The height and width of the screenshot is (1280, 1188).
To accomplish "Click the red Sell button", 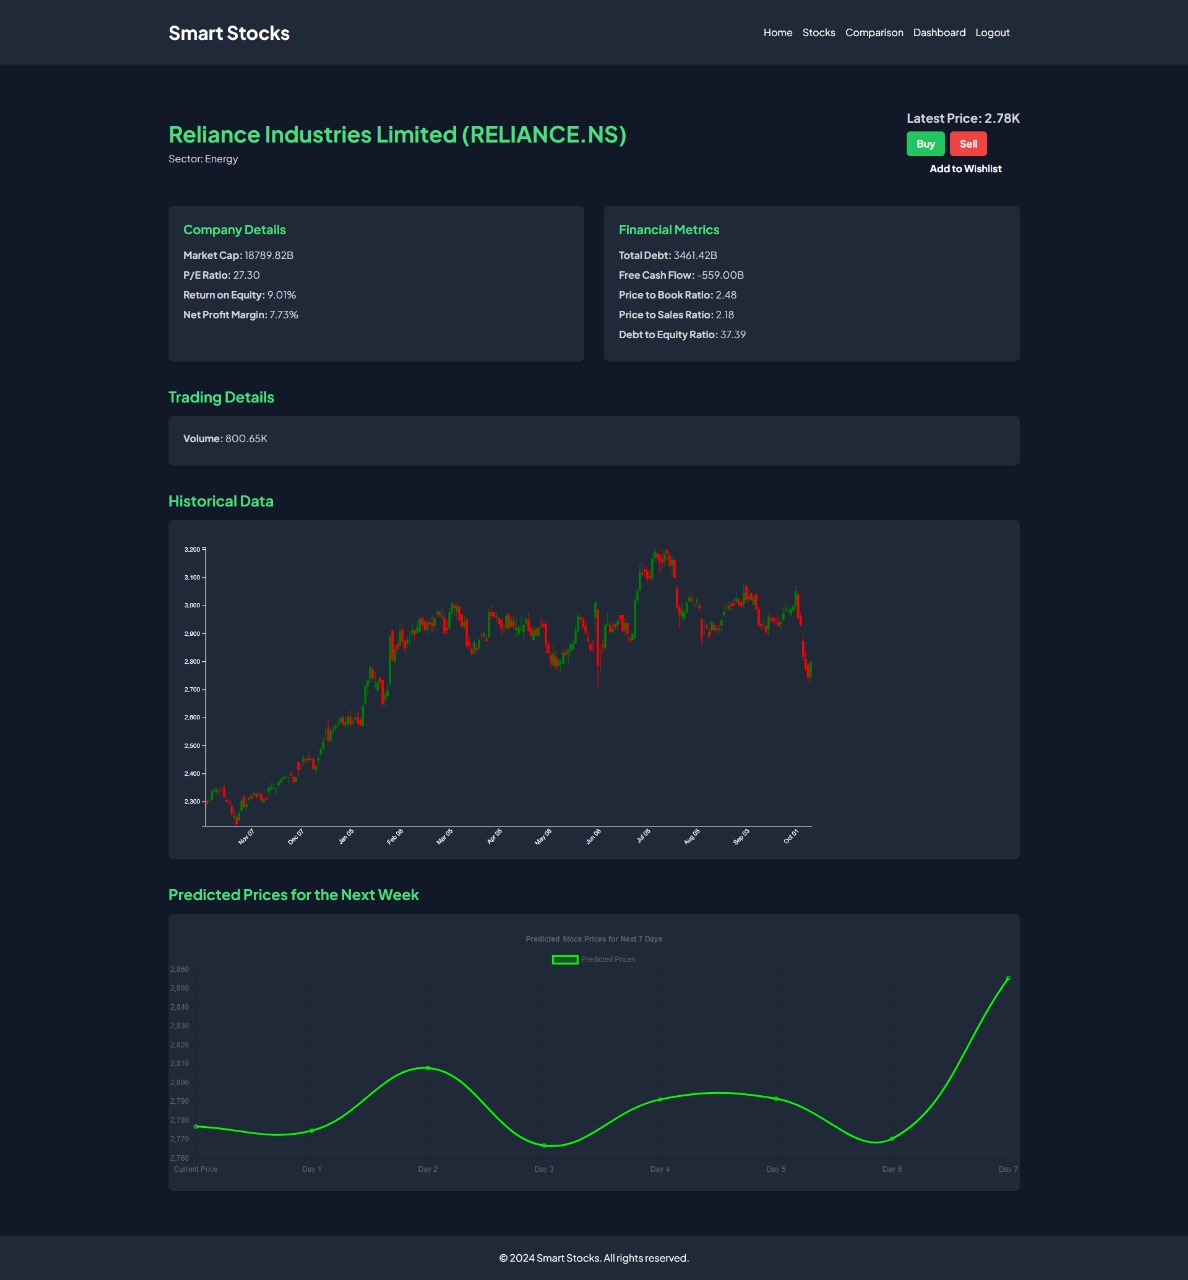I will click(968, 144).
